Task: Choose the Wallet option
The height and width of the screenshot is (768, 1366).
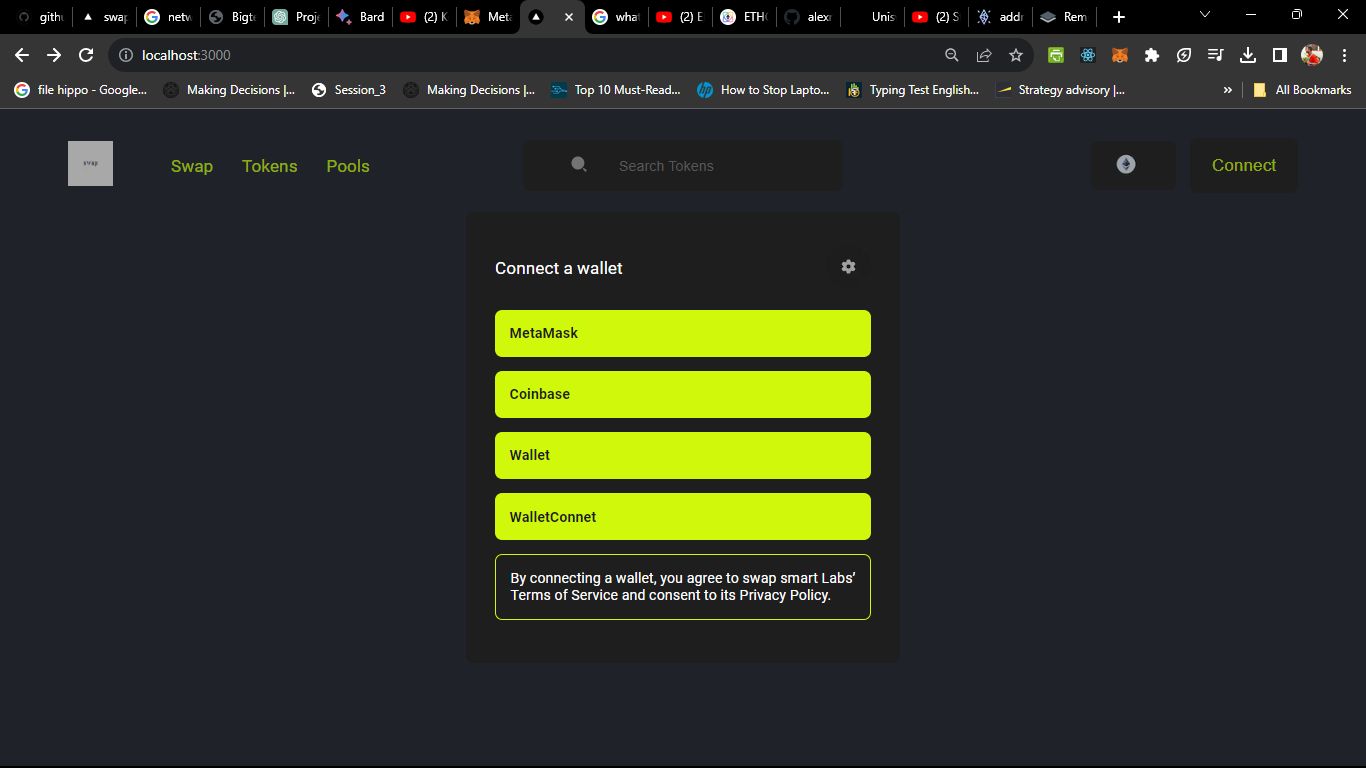Action: [683, 455]
